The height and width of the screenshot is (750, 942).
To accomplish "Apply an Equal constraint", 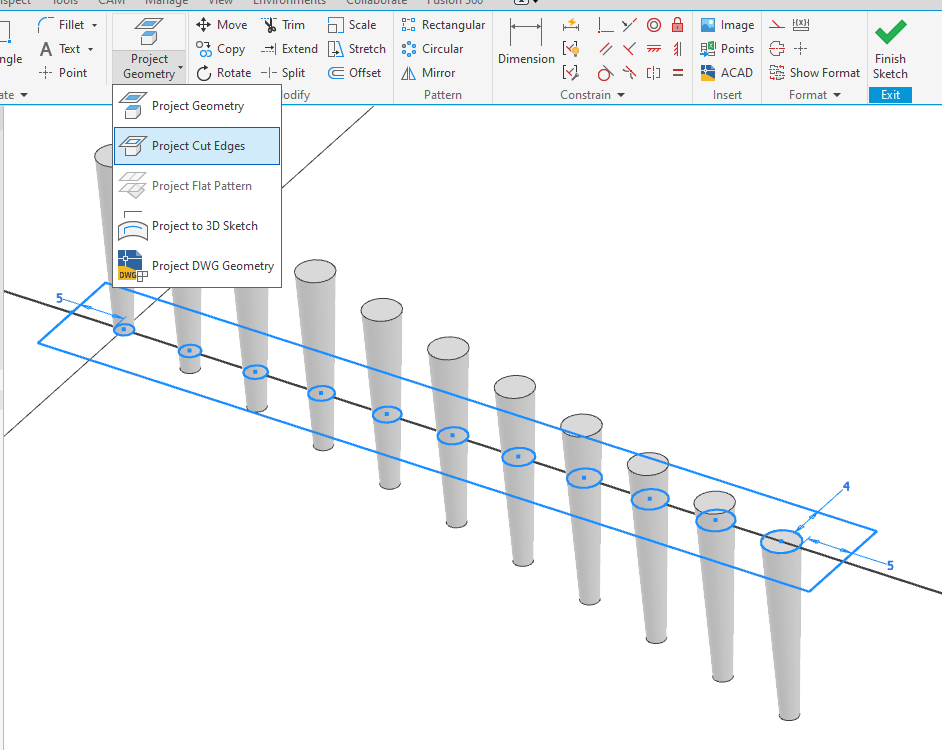I will click(677, 72).
